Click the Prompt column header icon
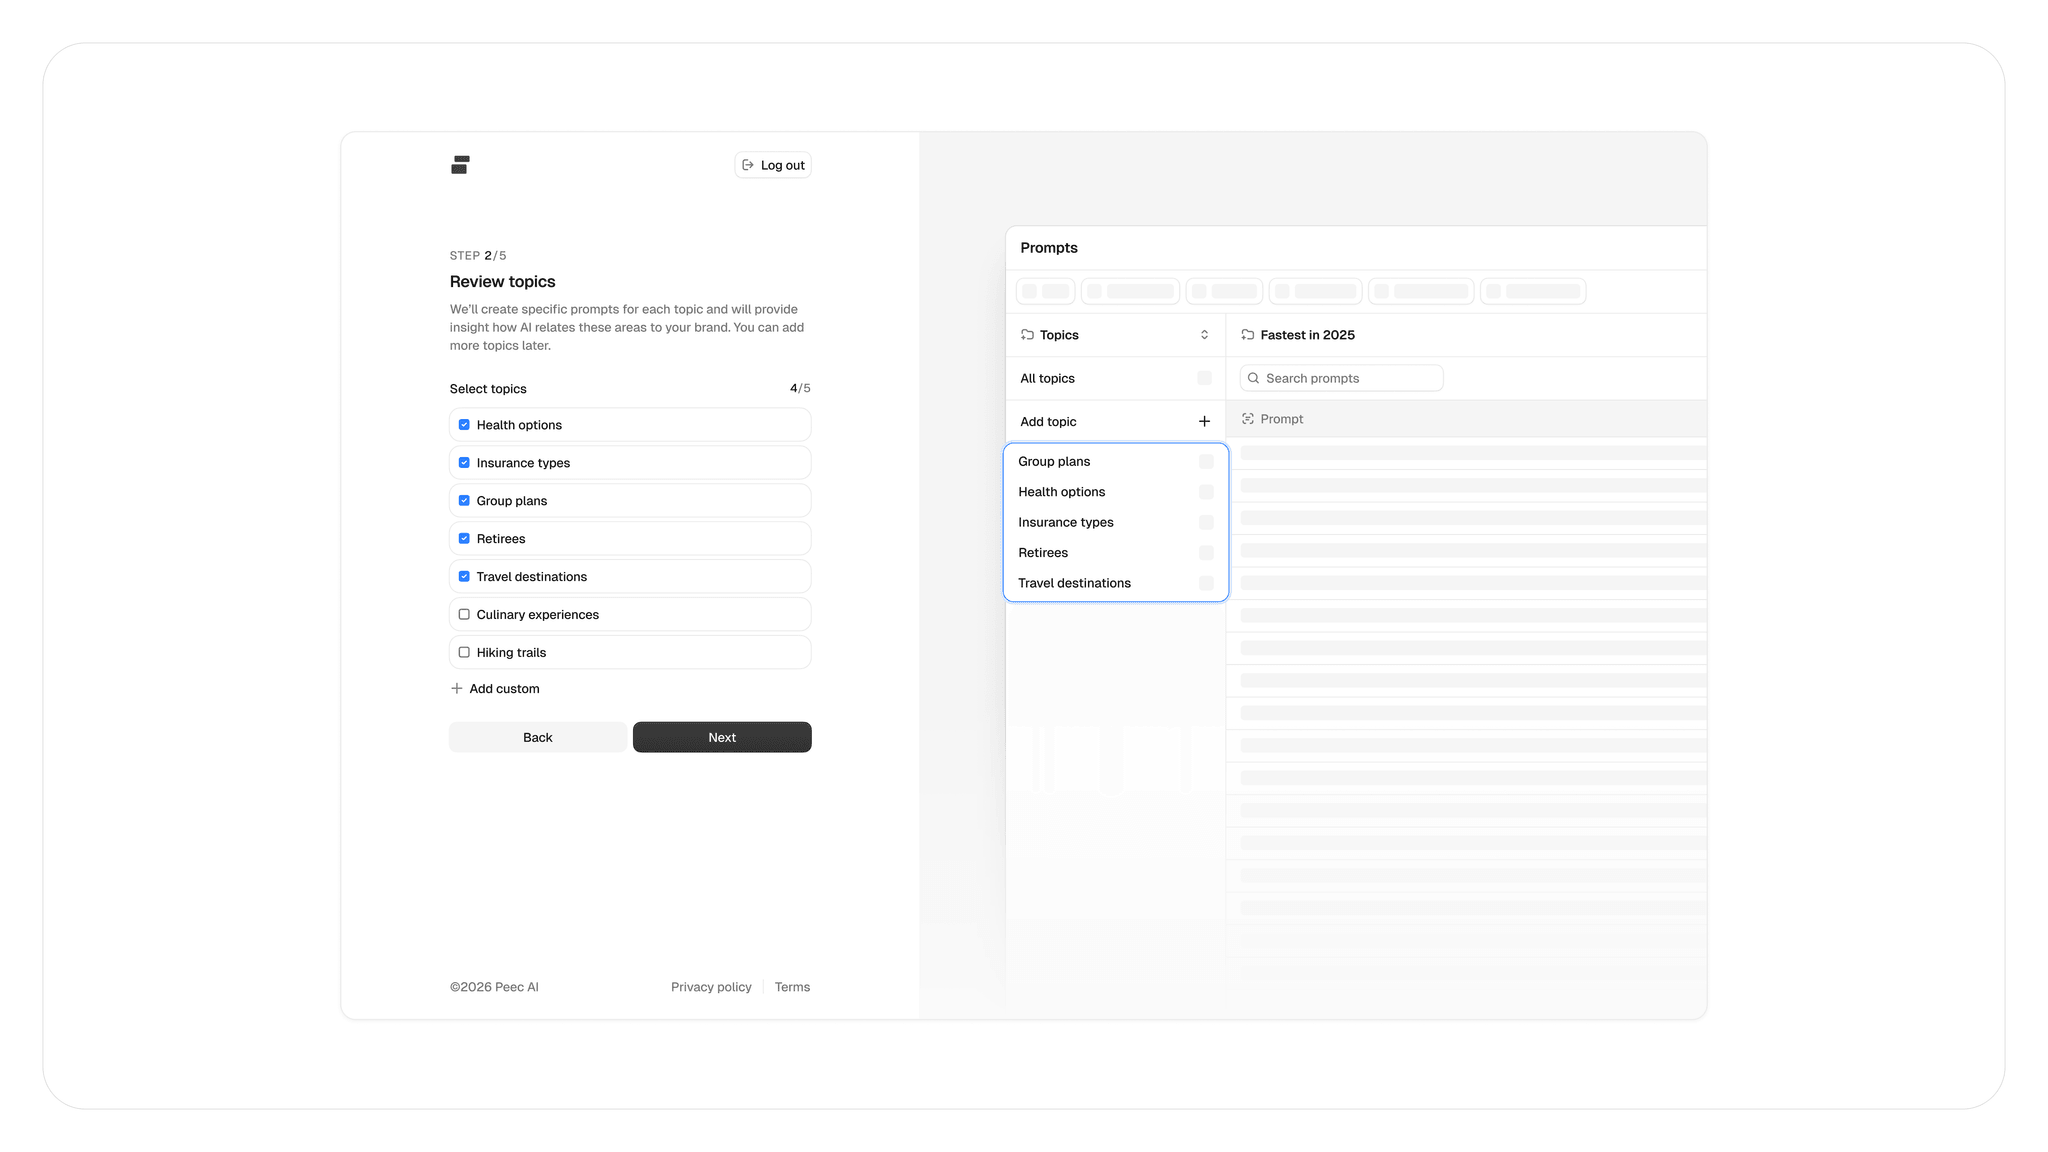Screen dimensions: 2048x1152 click(x=1248, y=419)
